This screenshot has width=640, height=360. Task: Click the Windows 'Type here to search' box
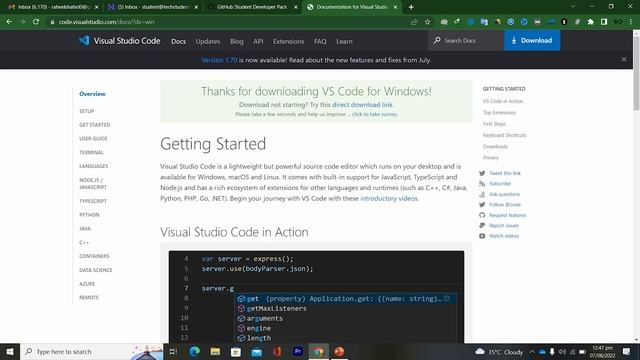pyautogui.click(x=92, y=351)
